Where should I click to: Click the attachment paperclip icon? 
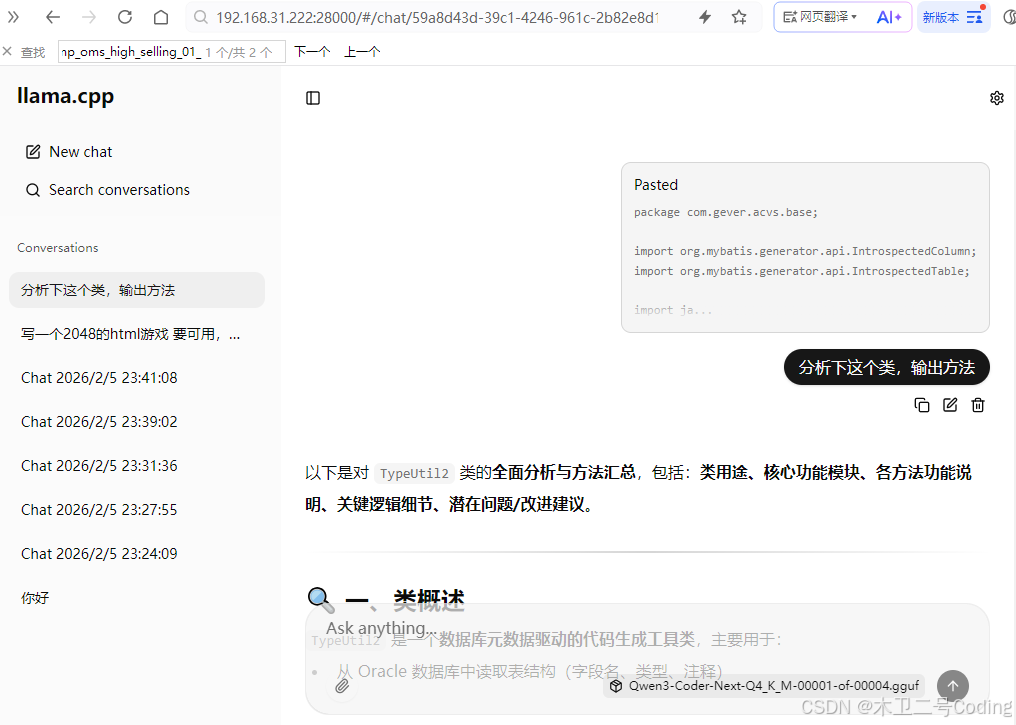click(342, 685)
